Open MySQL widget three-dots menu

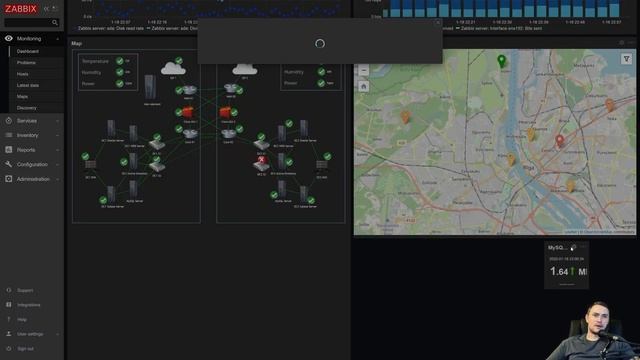[583, 247]
